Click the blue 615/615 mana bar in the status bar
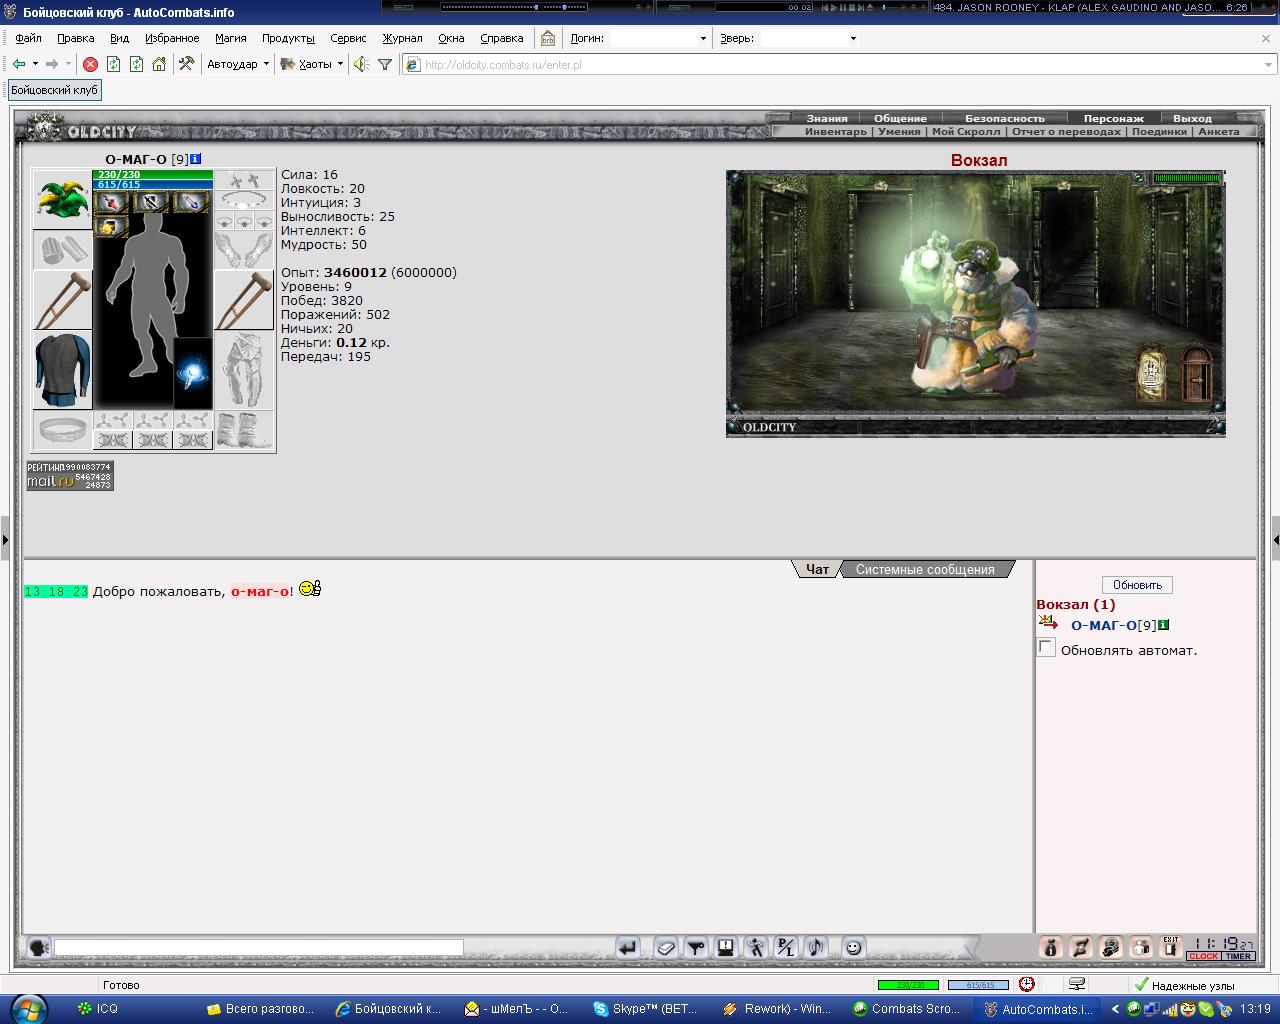The width and height of the screenshot is (1280, 1024). [x=978, y=985]
